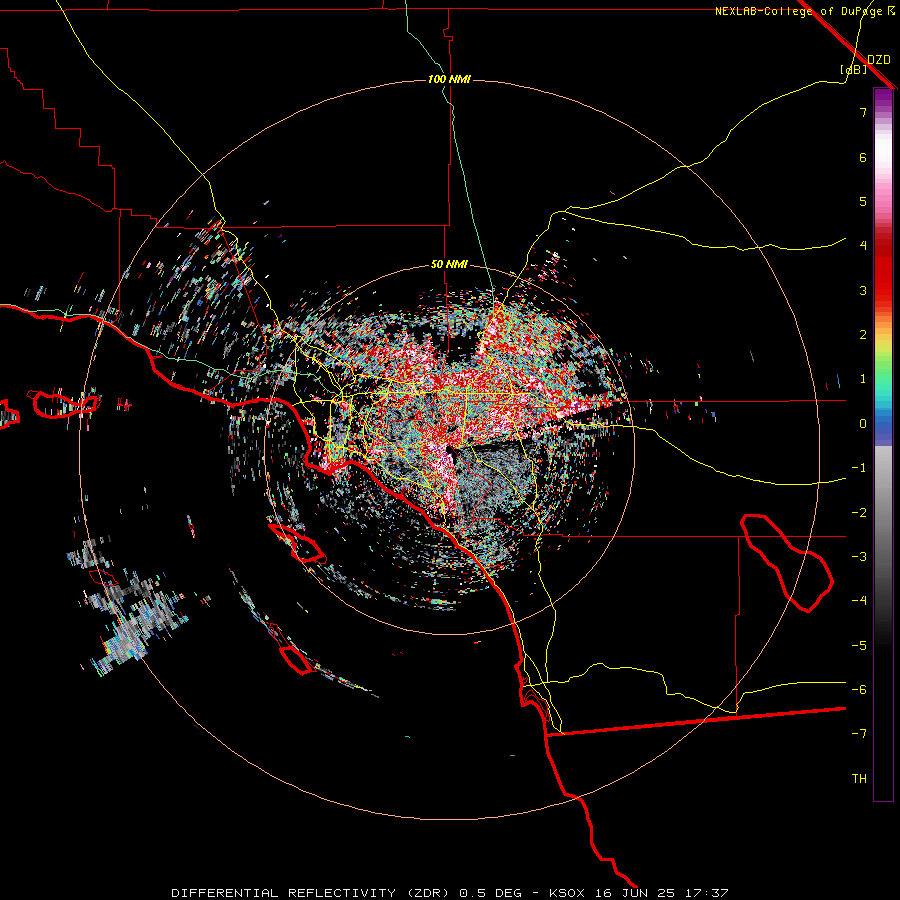
Task: Click the Differential Reflectivity KSOX caption
Action: pyautogui.click(x=450, y=893)
